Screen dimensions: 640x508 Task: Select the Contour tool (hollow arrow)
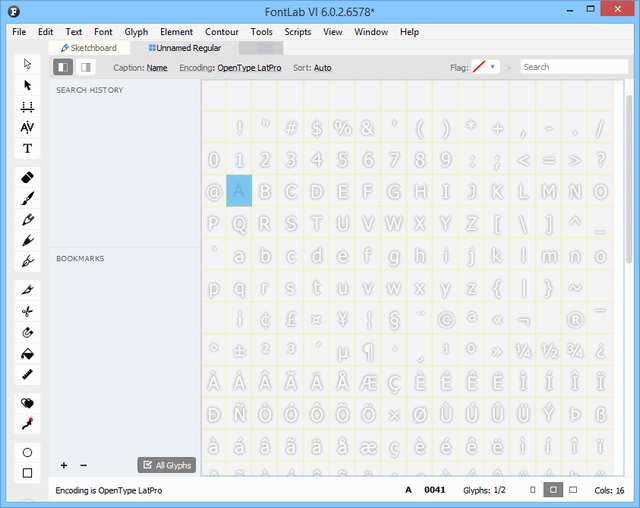point(27,64)
